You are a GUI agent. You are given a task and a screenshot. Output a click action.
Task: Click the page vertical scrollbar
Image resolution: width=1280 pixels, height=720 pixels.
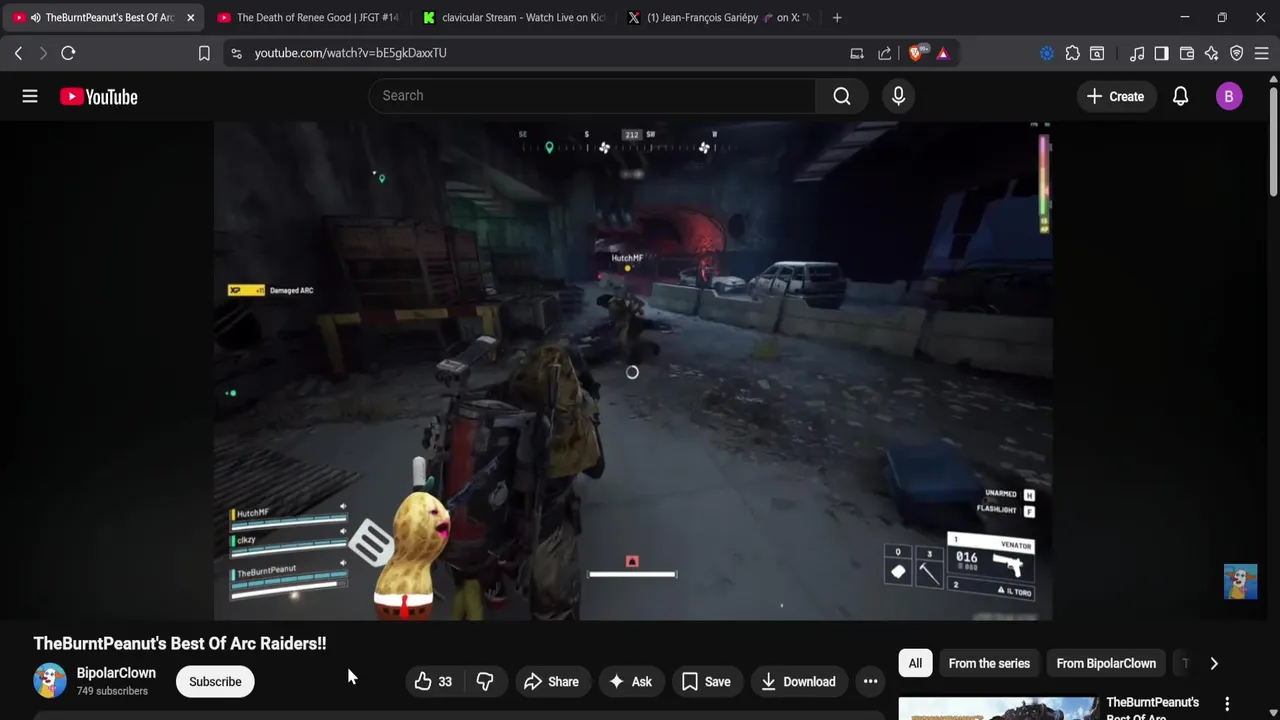(1273, 140)
